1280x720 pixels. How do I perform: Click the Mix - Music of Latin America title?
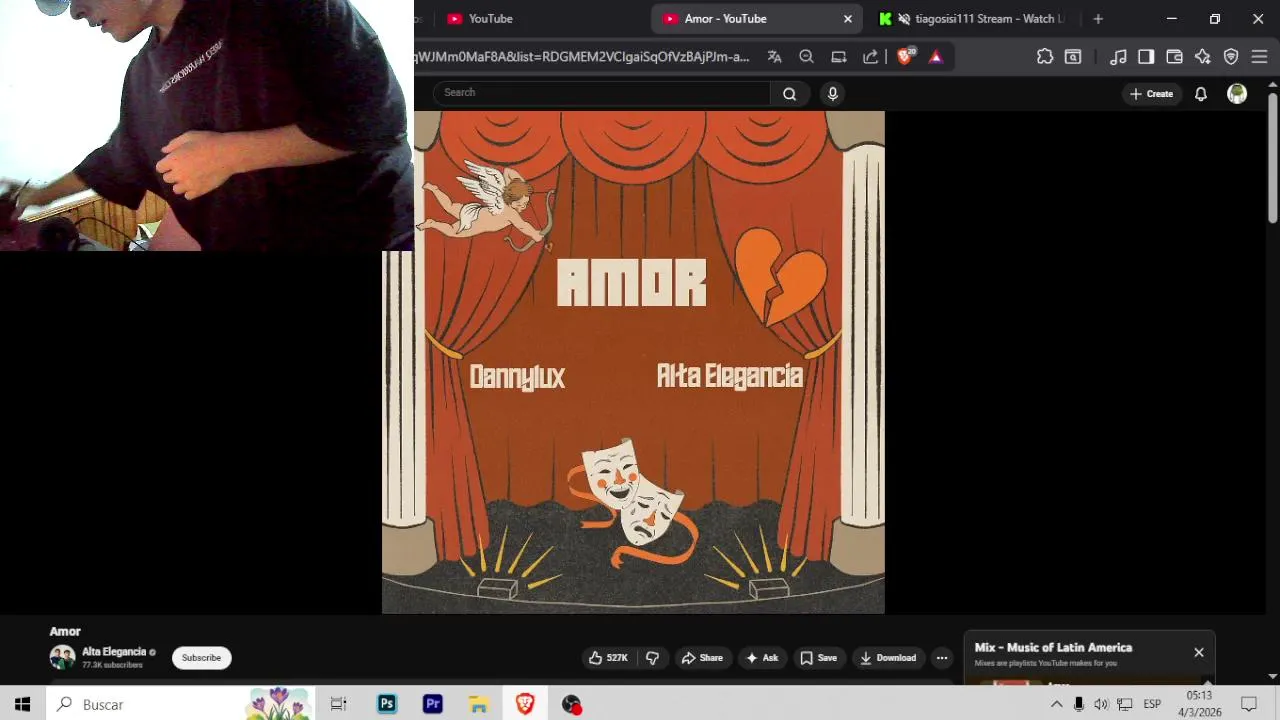pyautogui.click(x=1053, y=647)
